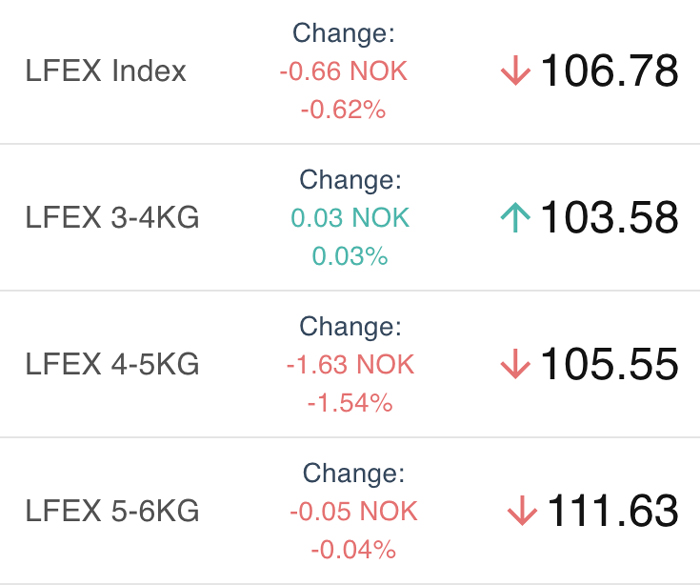Click the 111.63 price value
700x585 pixels.
point(612,510)
